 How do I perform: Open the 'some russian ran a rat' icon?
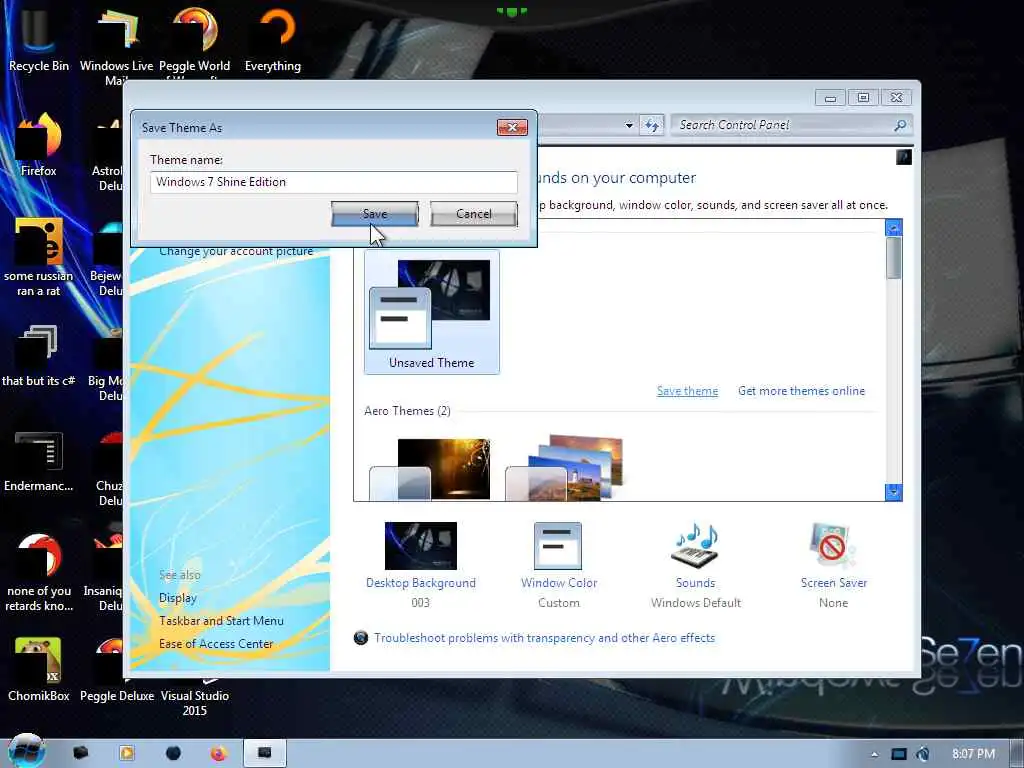point(38,257)
